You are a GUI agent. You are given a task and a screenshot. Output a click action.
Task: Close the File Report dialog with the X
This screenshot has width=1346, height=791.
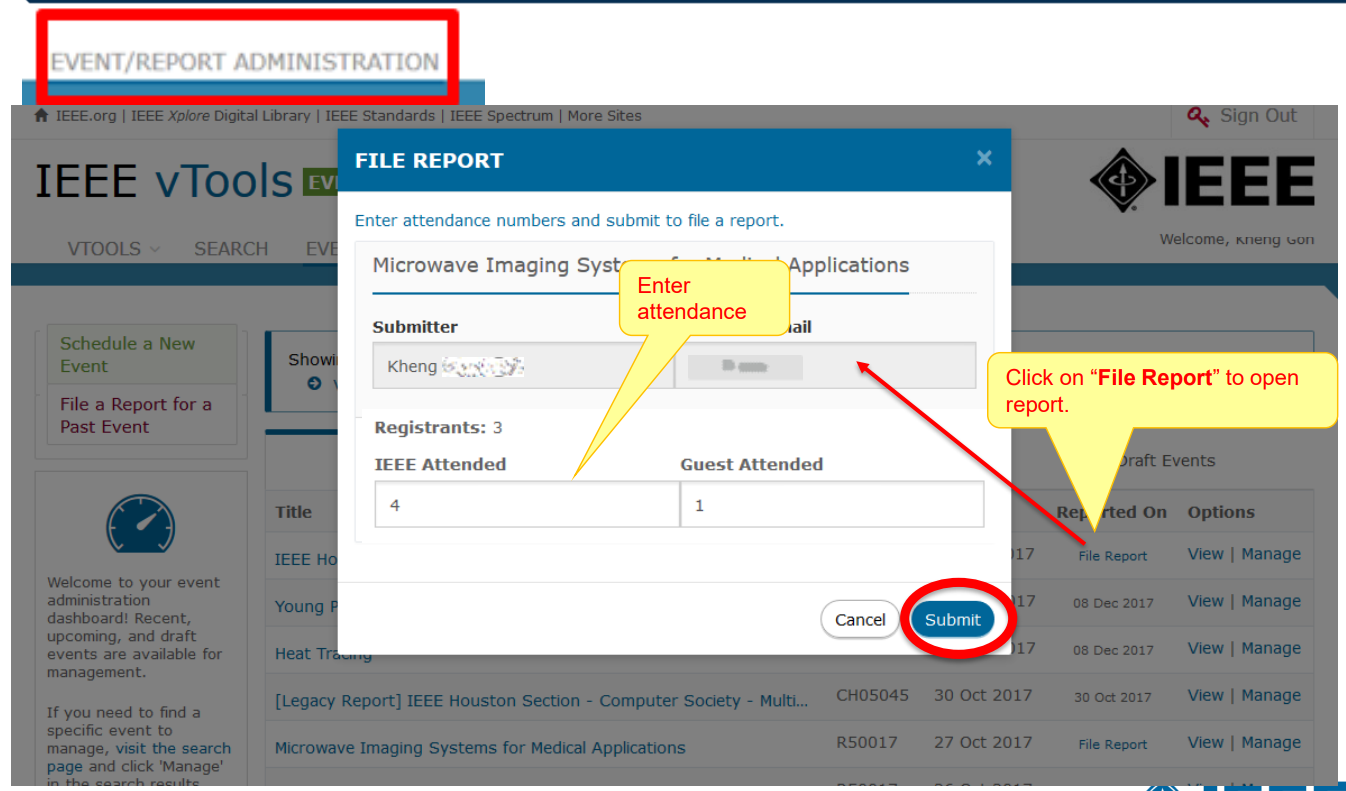pos(984,158)
